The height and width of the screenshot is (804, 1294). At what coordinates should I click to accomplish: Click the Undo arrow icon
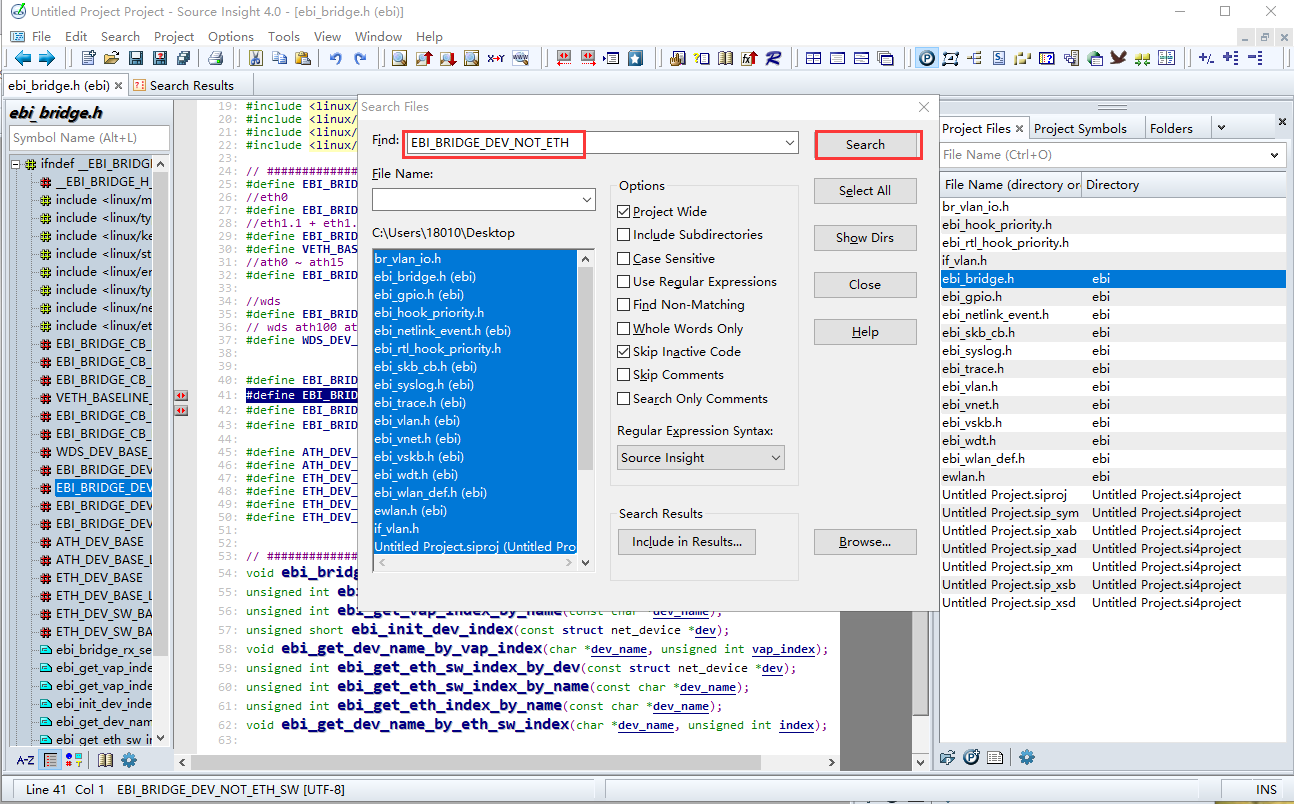(336, 58)
